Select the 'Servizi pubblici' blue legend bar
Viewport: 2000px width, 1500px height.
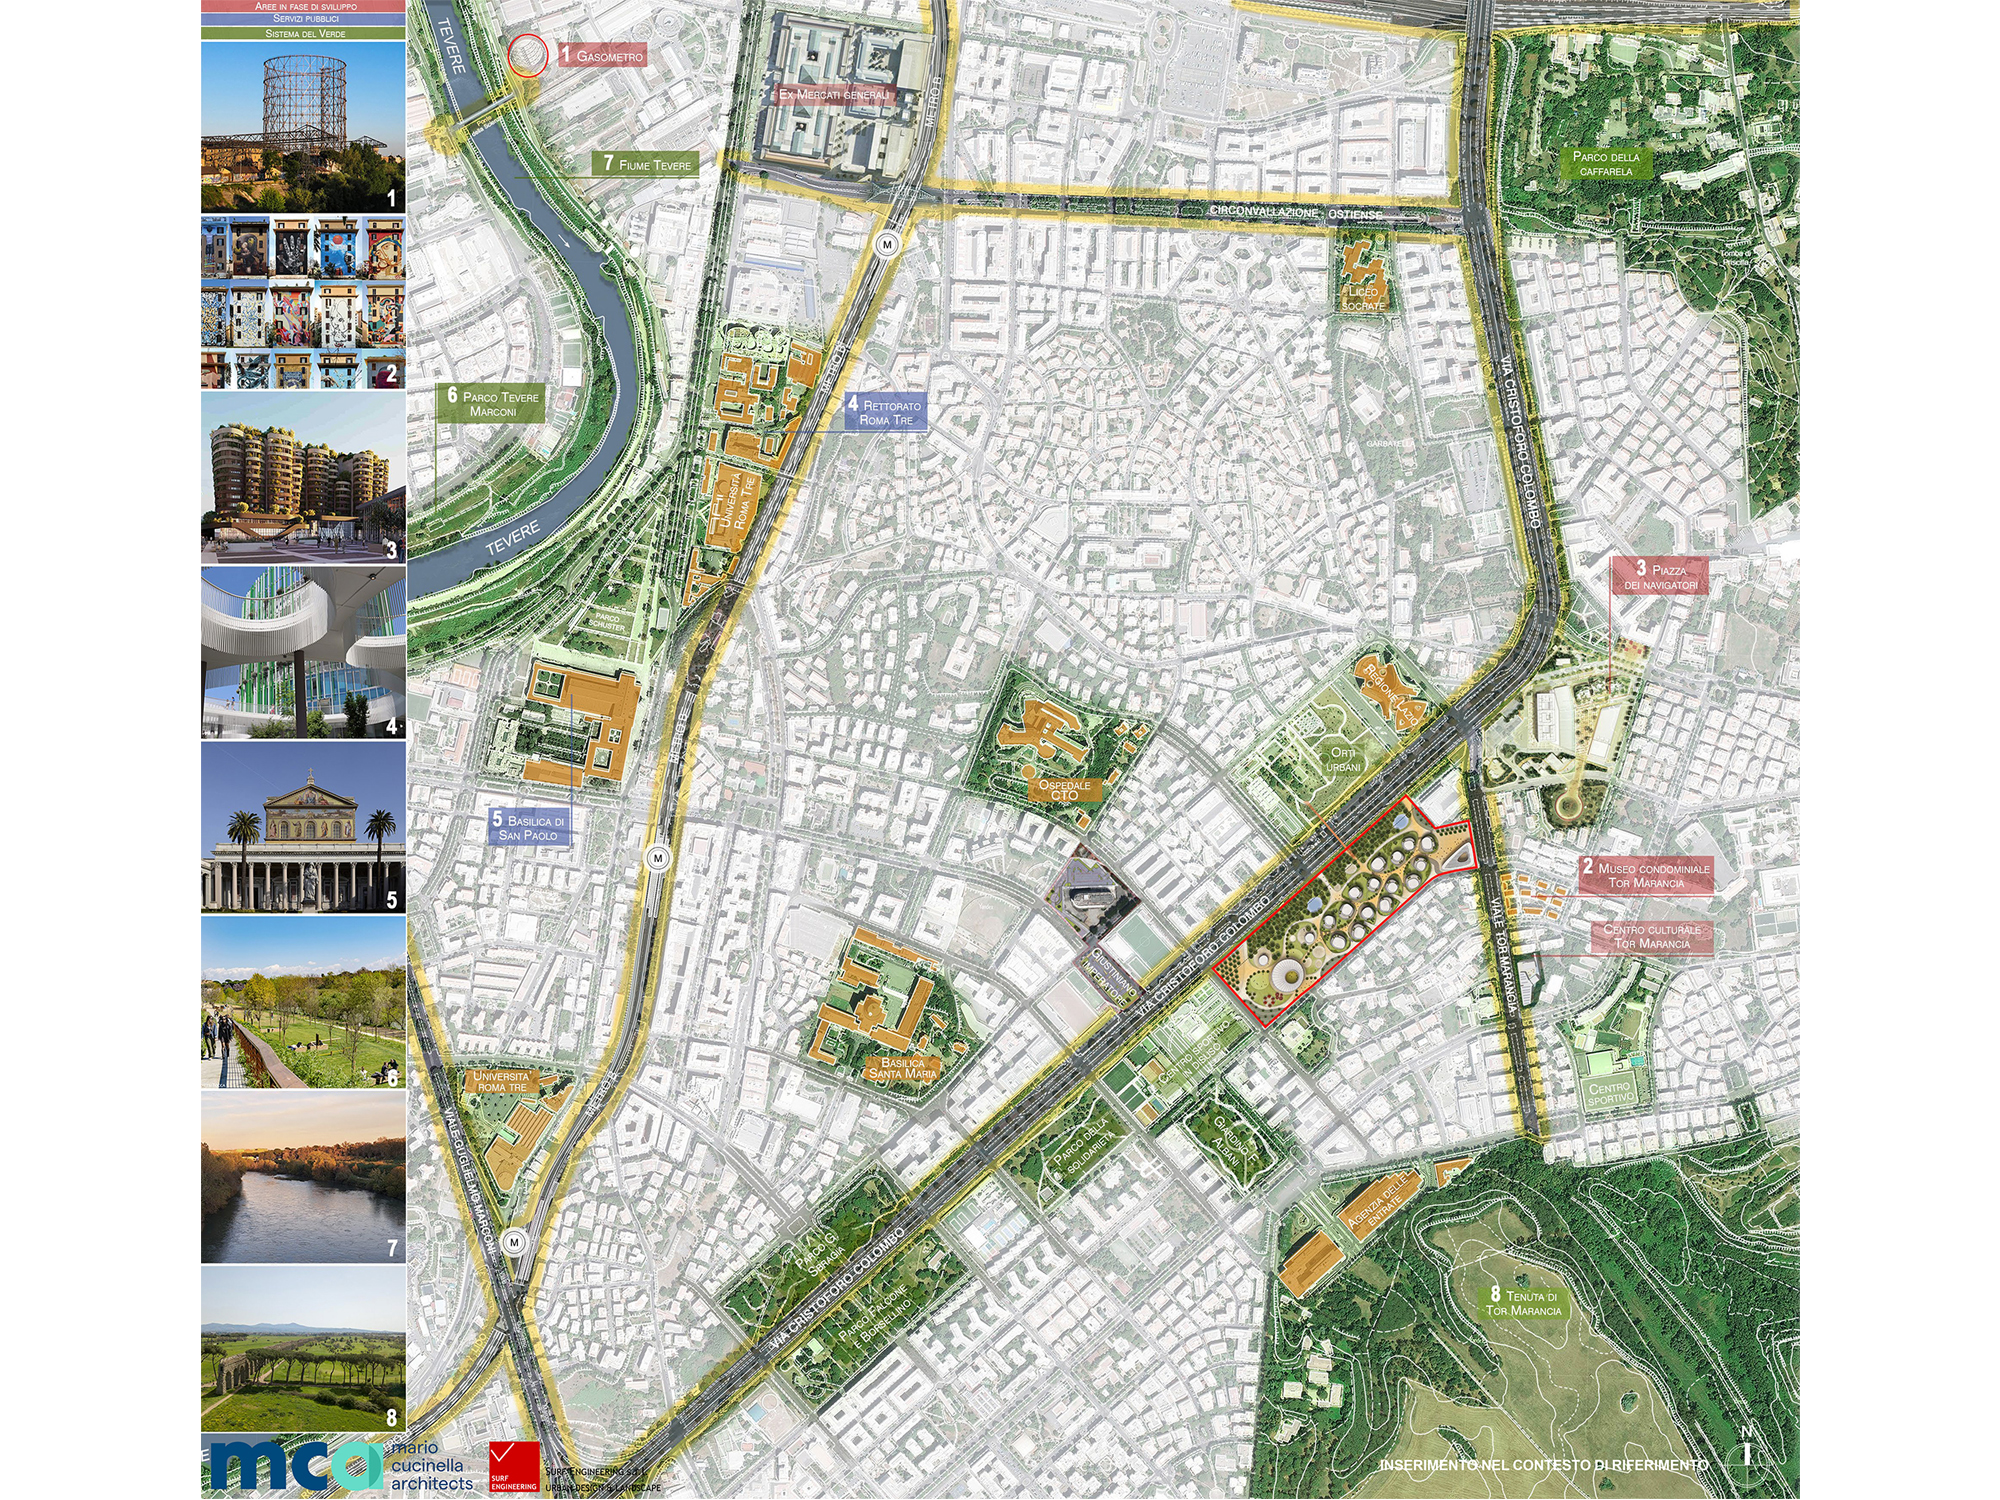(x=303, y=19)
